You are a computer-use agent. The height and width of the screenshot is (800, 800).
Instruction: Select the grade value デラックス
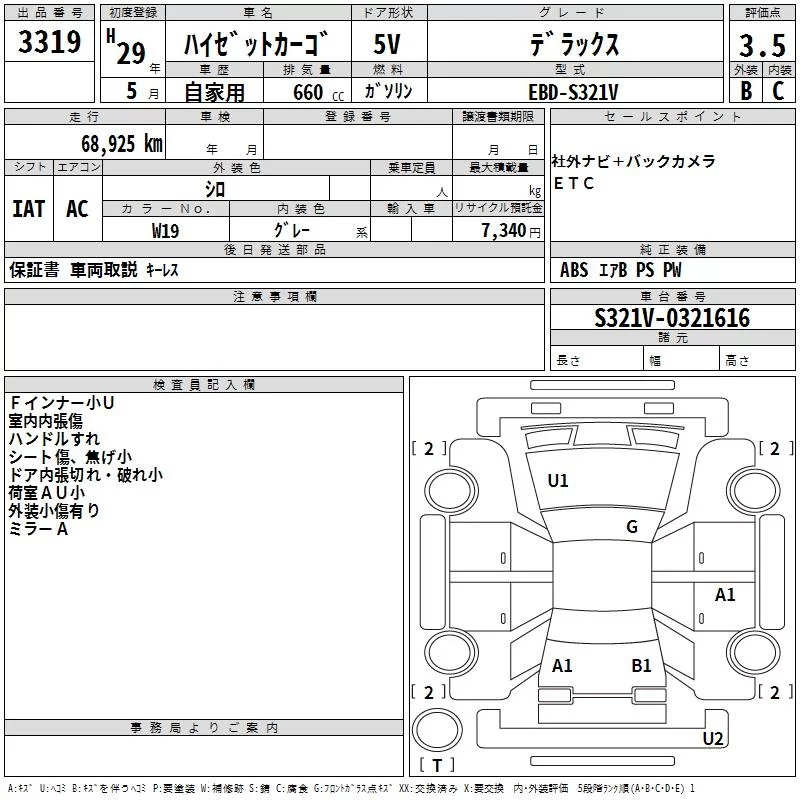[x=574, y=44]
